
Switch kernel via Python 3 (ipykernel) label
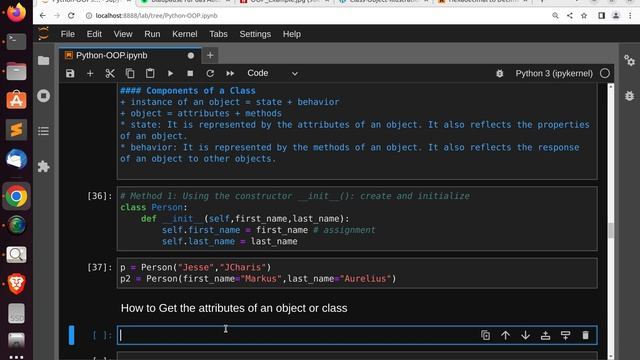(x=554, y=73)
